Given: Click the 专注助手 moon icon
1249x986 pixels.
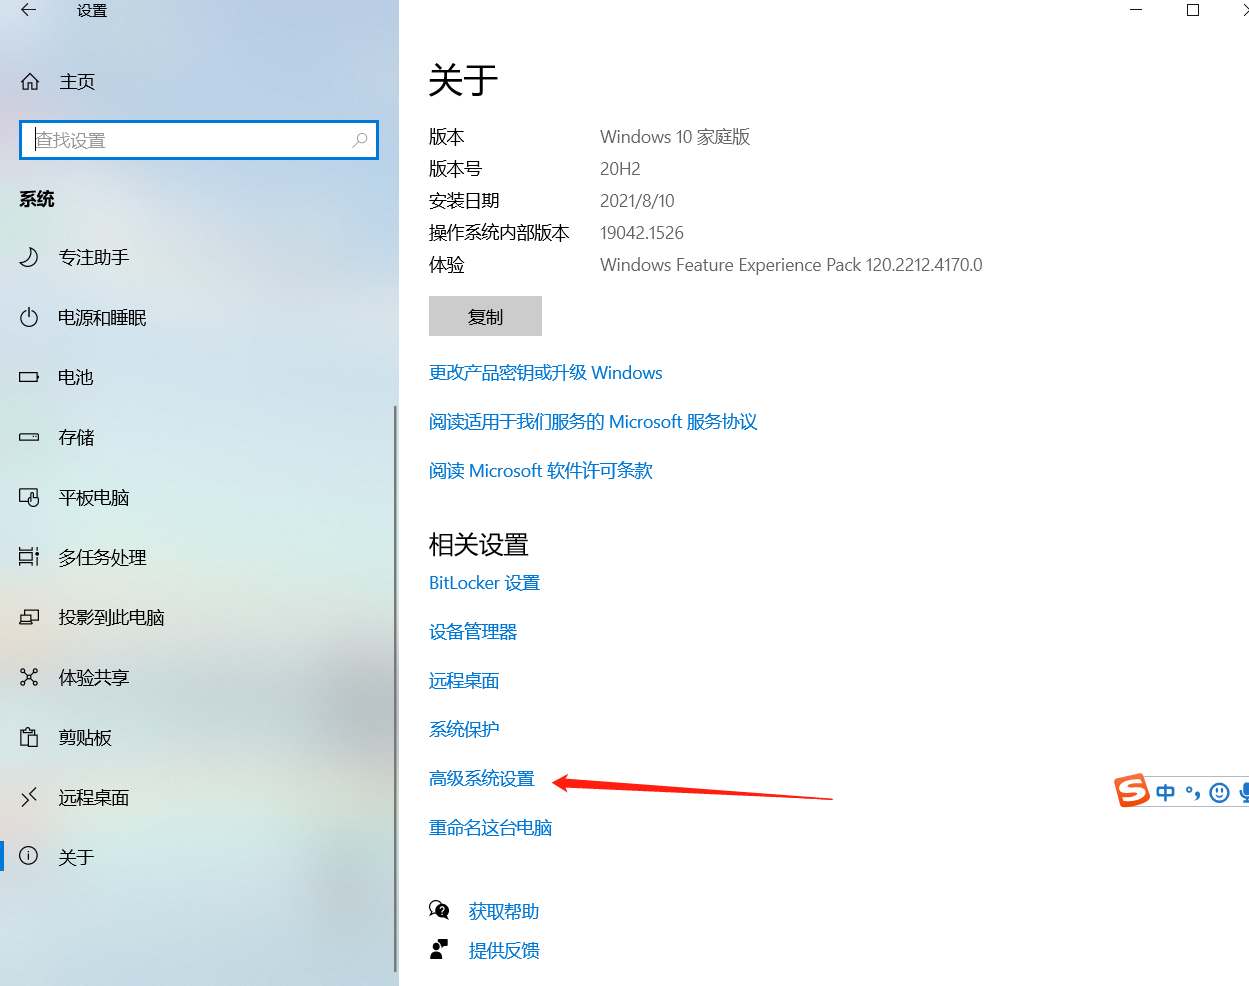Looking at the screenshot, I should coord(29,257).
